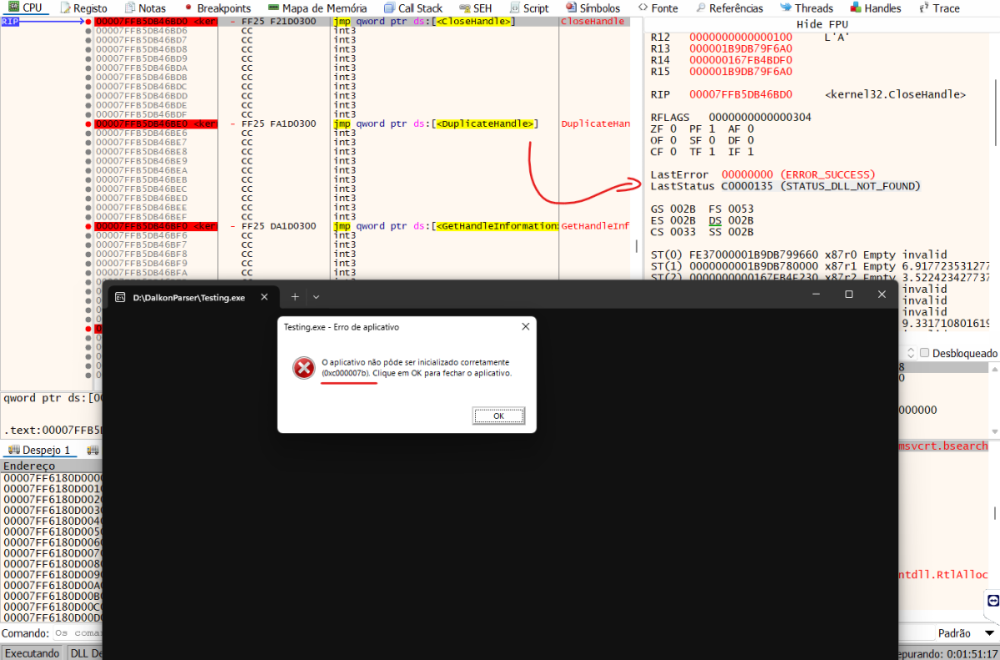Click the Notas tab icon

(x=129, y=8)
